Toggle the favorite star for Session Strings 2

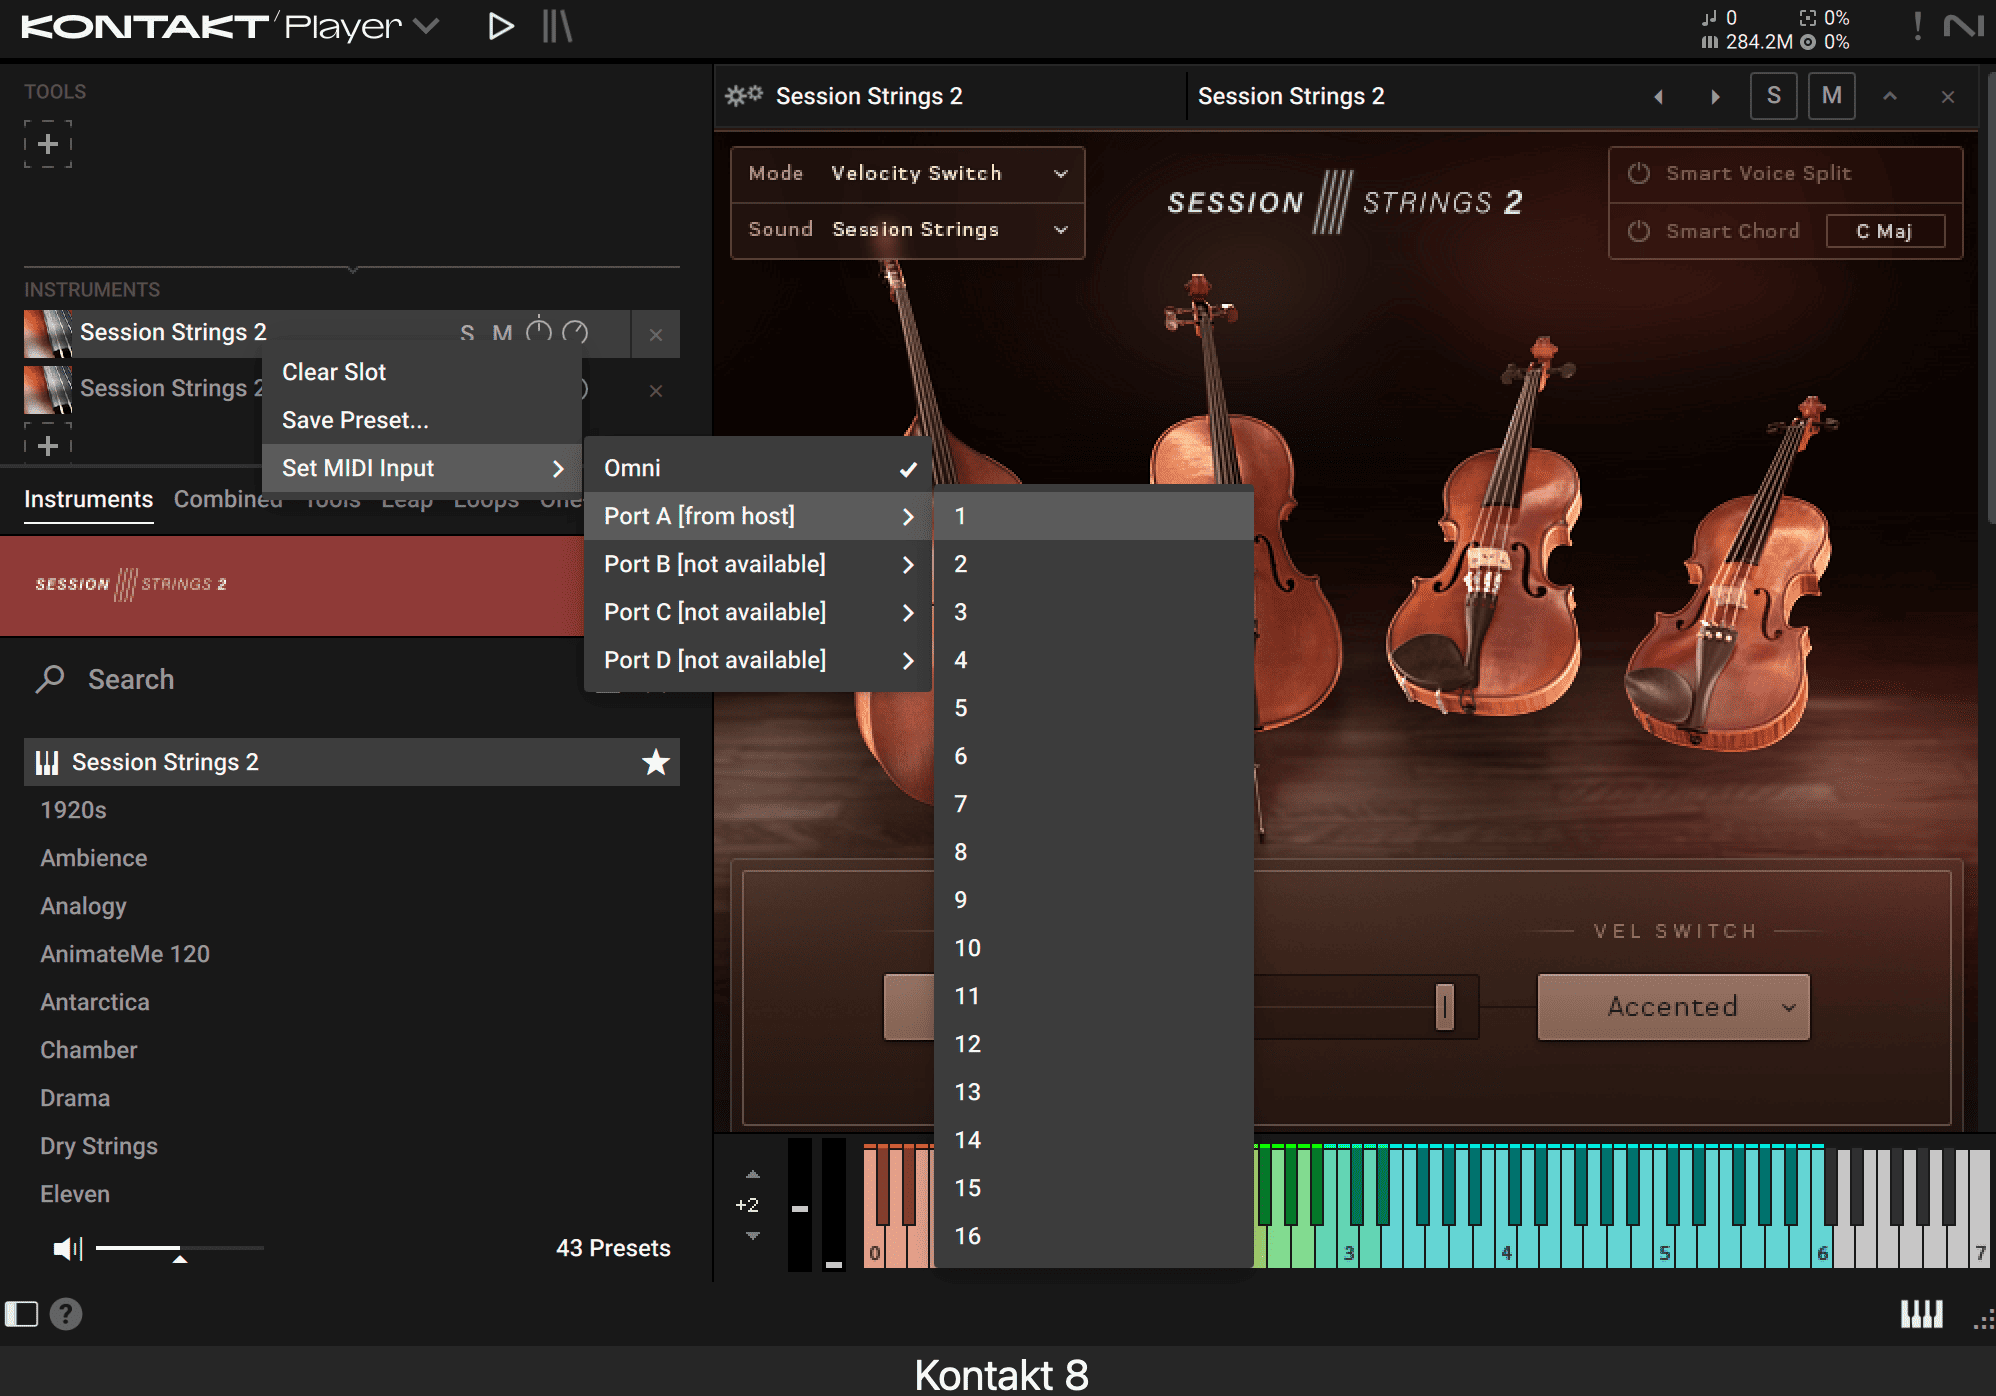coord(656,762)
